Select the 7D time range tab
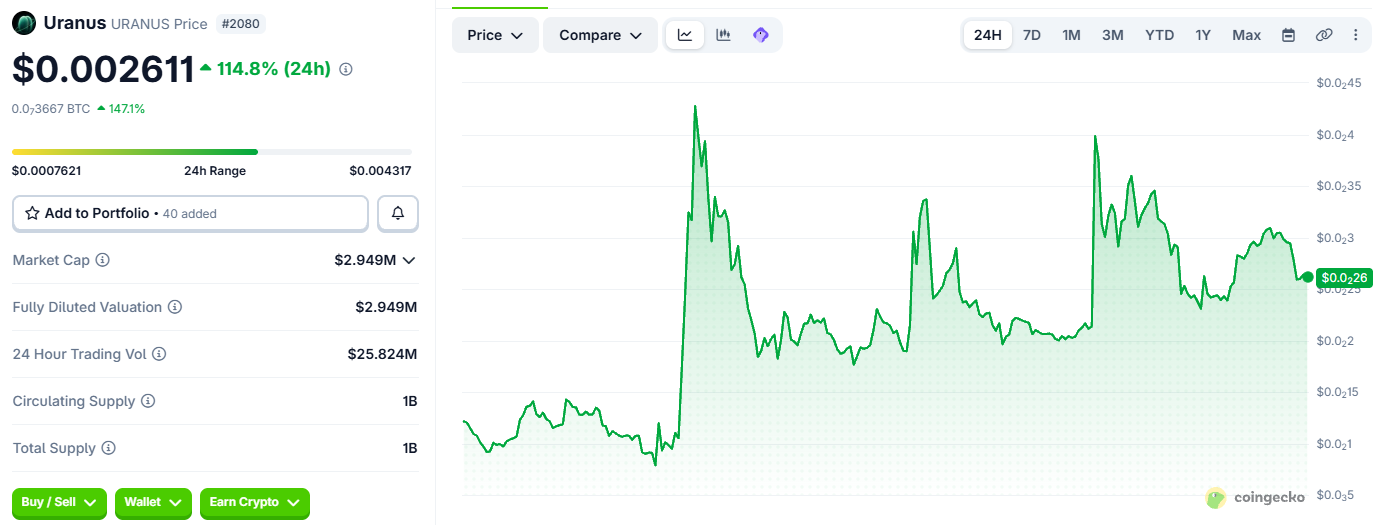Screen dimensions: 1382x525 [x=1032, y=35]
